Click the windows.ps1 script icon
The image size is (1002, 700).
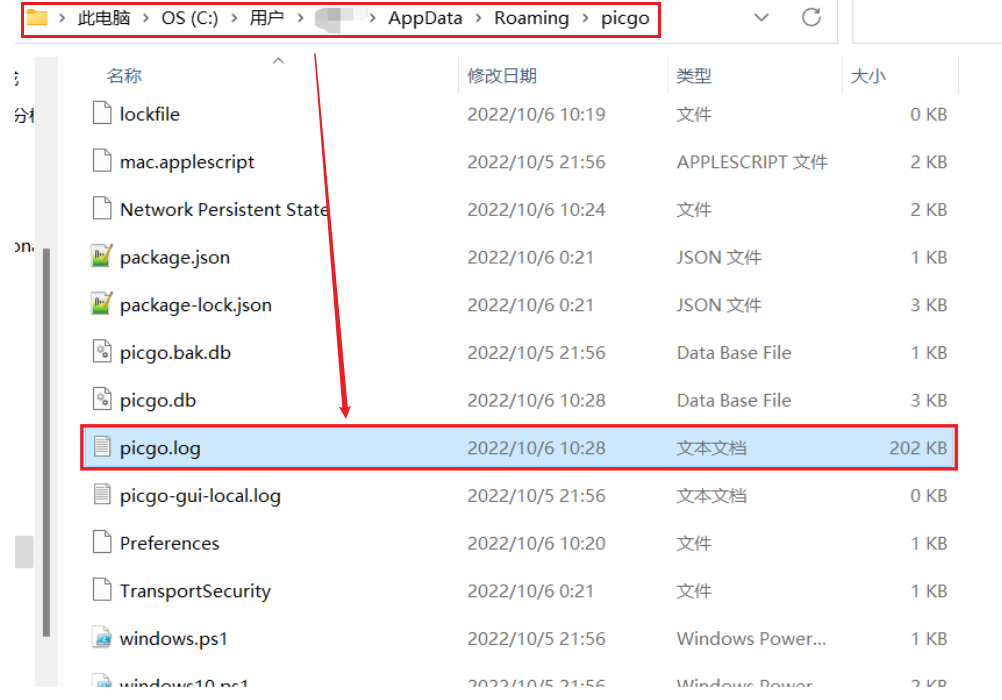click(102, 638)
